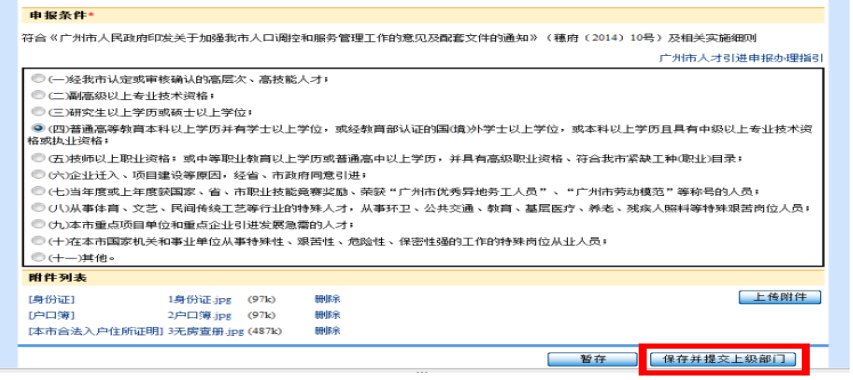Delete the 1身份证.jpg attachment
The height and width of the screenshot is (380, 853).
[327, 298]
